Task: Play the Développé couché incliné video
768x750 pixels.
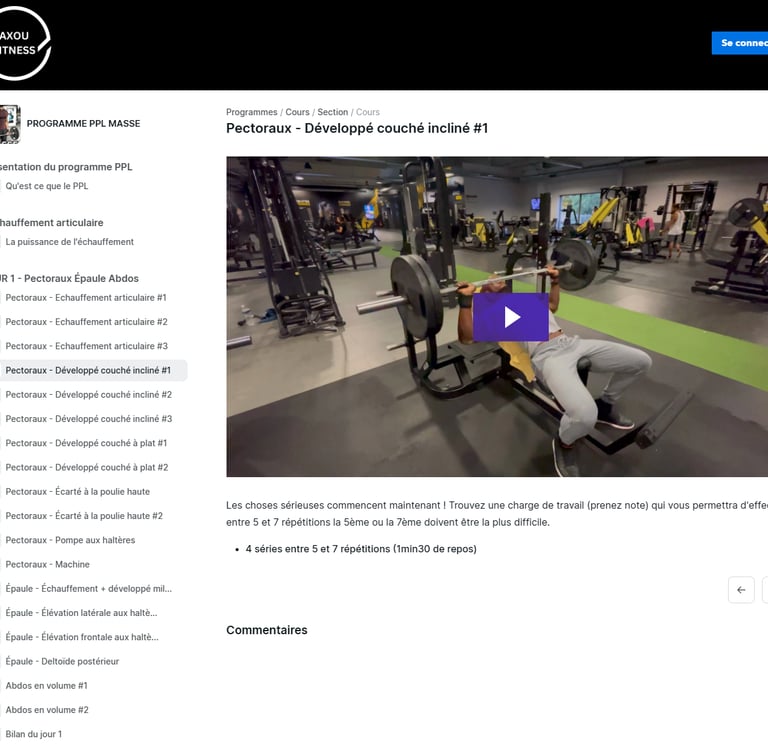Action: [x=510, y=317]
